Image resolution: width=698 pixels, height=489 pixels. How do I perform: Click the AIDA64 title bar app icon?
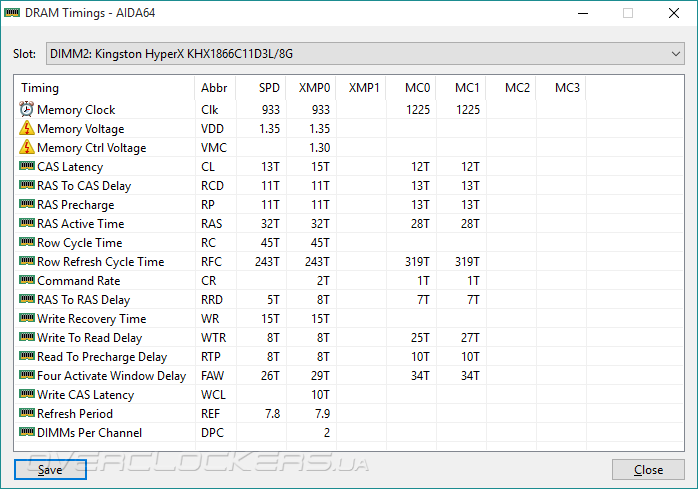13,13
